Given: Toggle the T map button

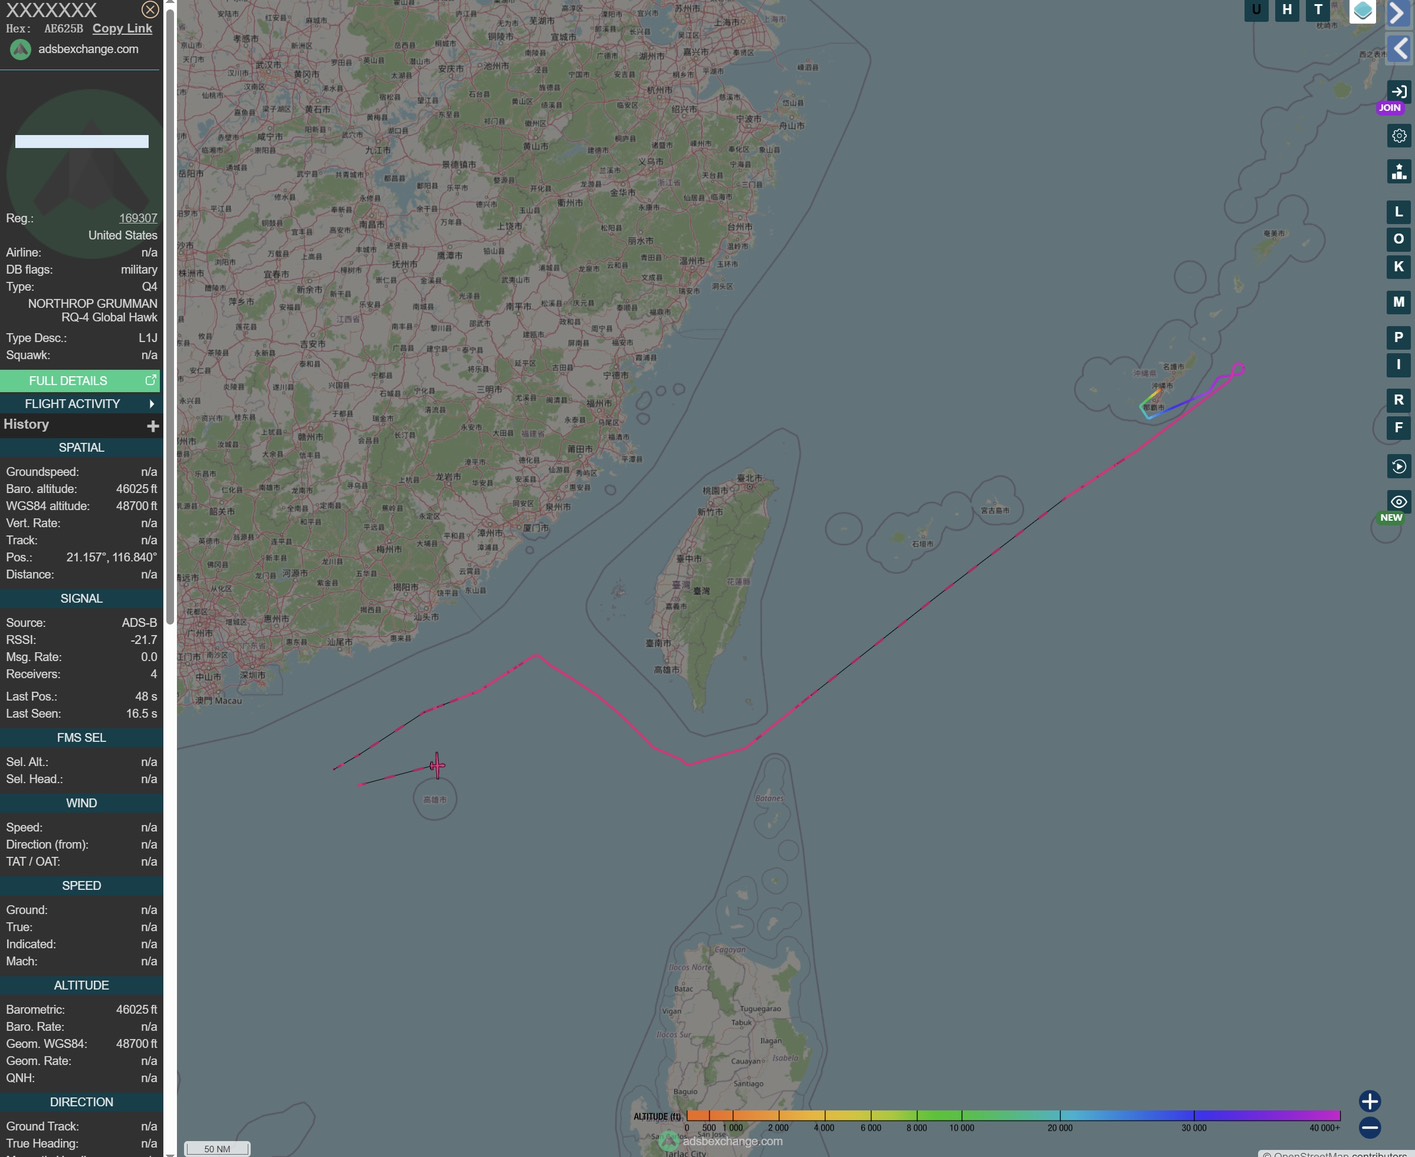Looking at the screenshot, I should tap(1318, 10).
